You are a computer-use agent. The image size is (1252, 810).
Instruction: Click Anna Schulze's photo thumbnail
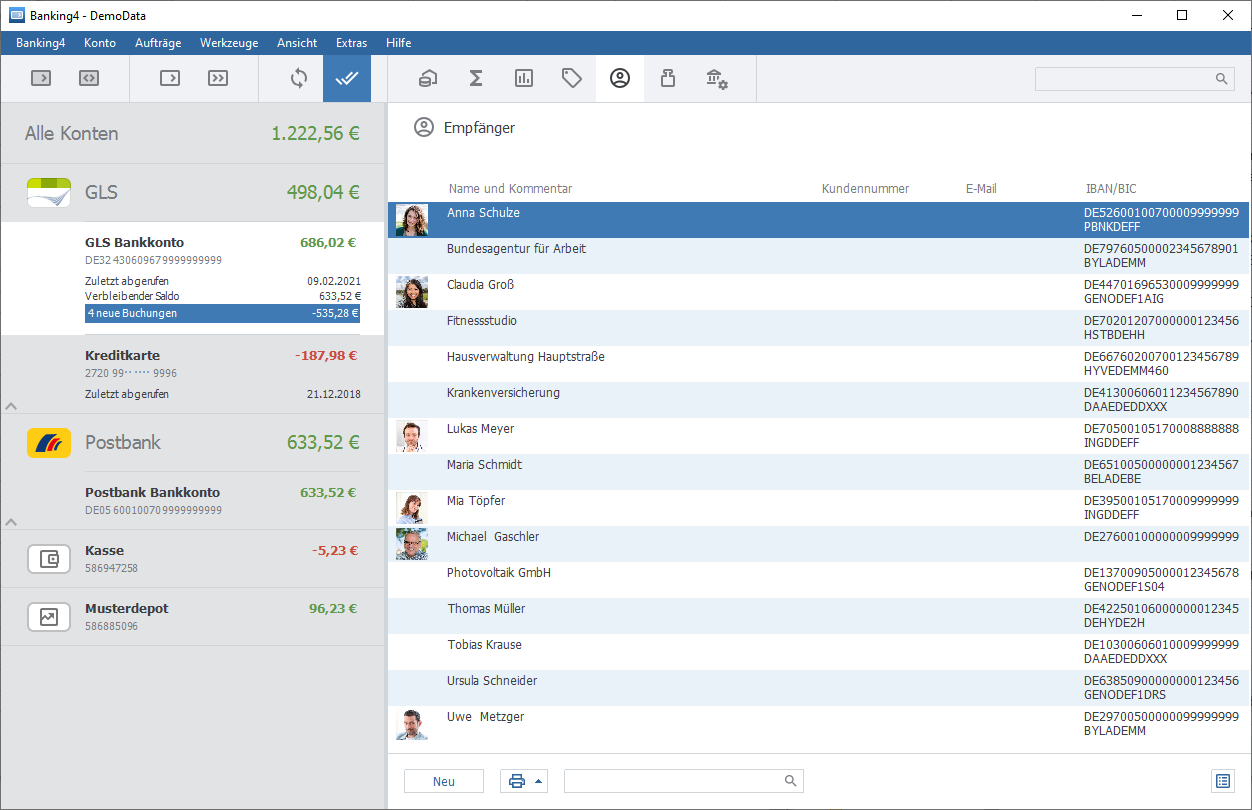coord(412,220)
